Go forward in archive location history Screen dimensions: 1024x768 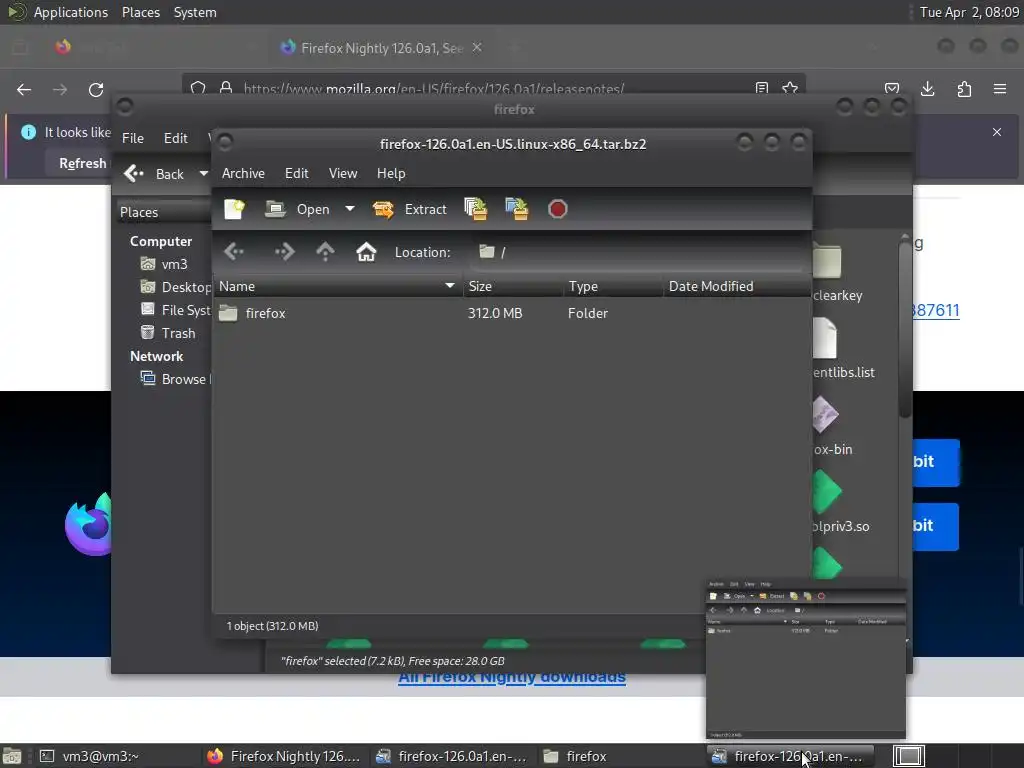pos(284,251)
